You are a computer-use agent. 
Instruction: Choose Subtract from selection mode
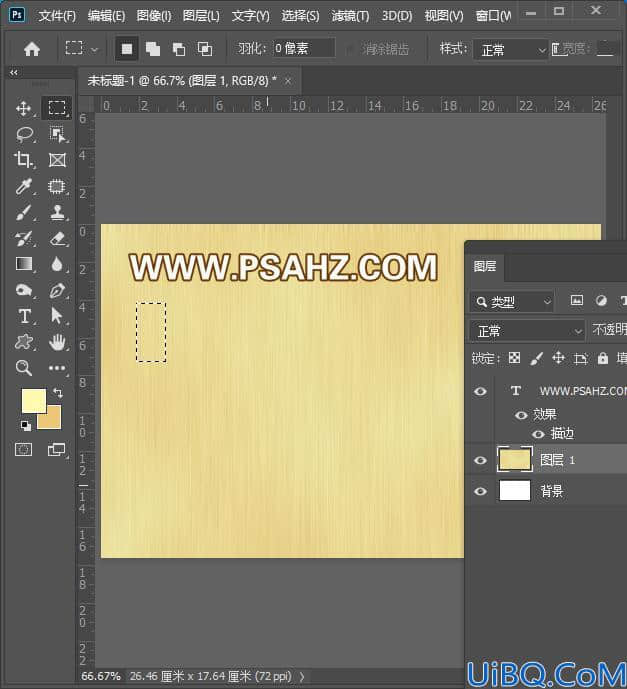(x=179, y=49)
